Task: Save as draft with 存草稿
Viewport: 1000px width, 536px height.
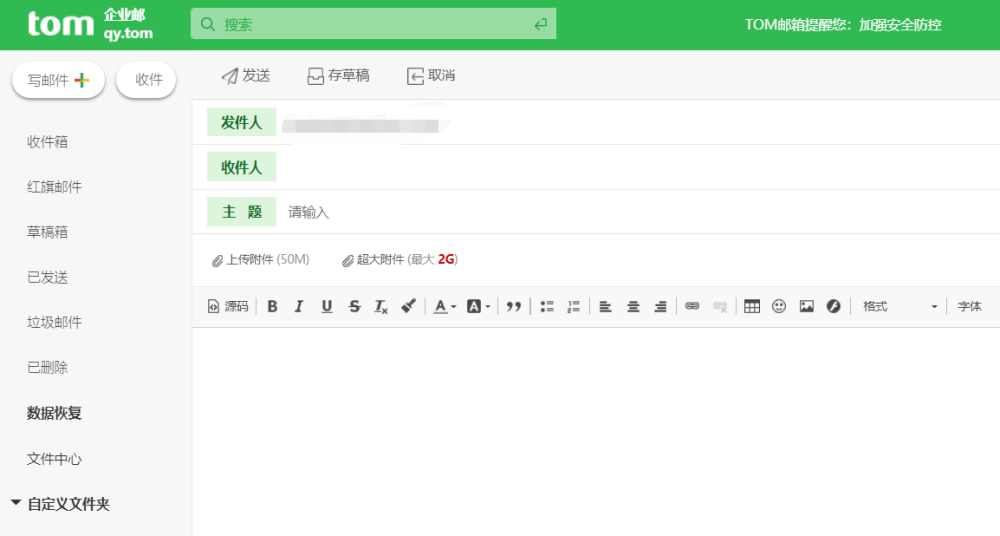Action: [338, 75]
